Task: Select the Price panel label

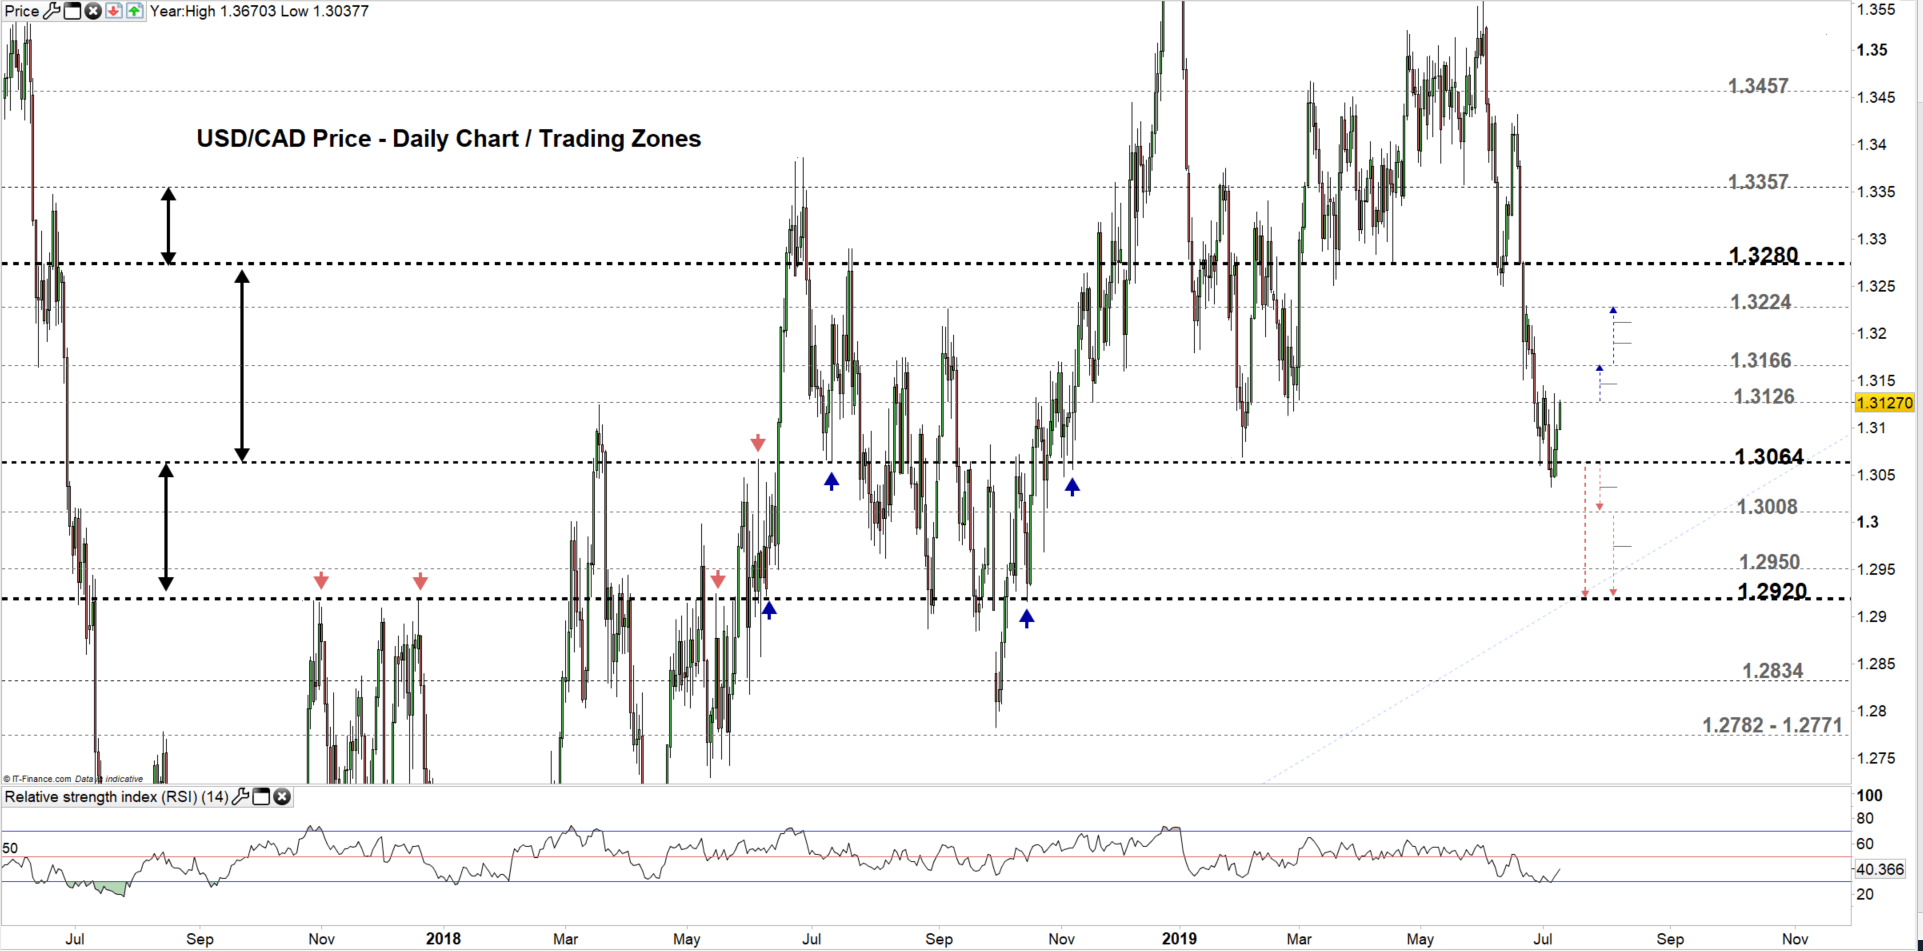Action: (x=22, y=11)
